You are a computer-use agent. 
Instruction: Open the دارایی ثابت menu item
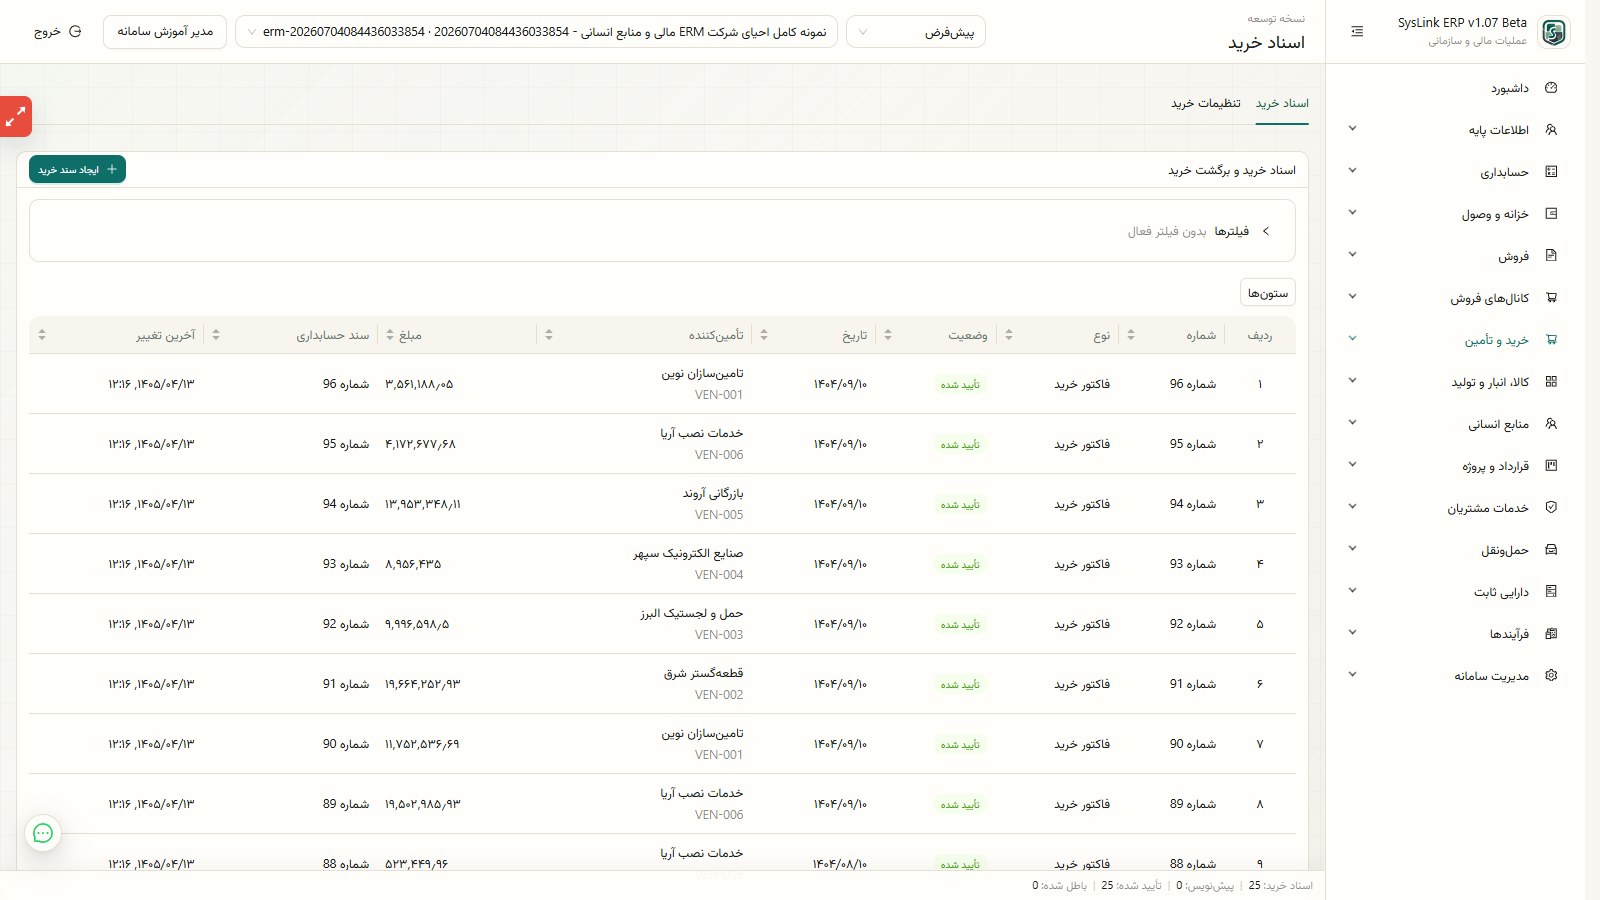click(1455, 592)
